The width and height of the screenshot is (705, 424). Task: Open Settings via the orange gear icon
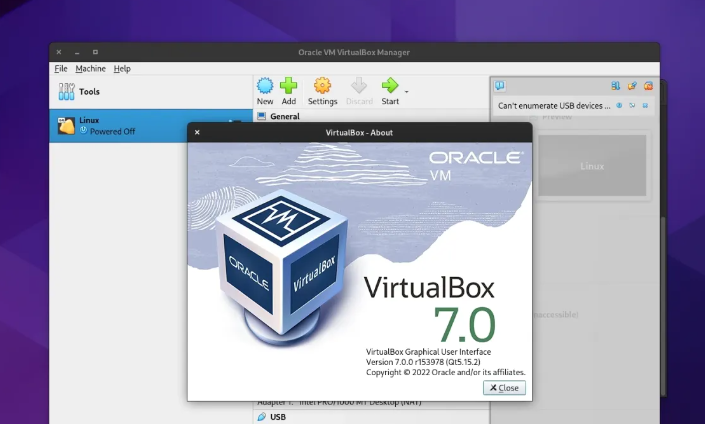322,85
